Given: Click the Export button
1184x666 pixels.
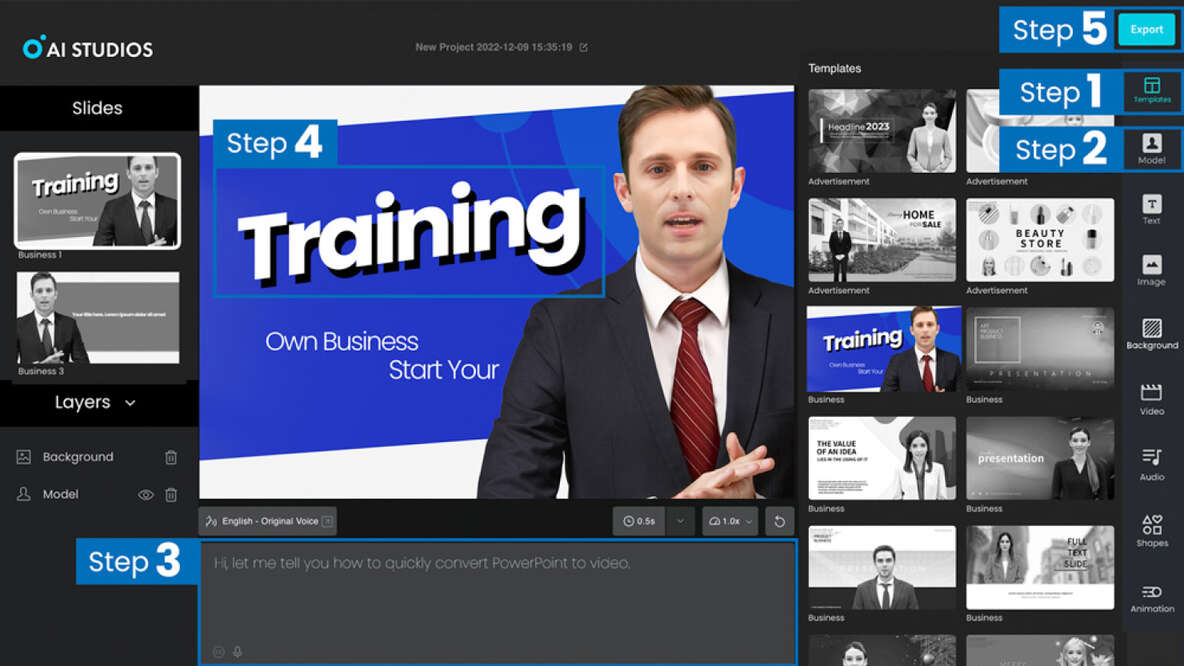Looking at the screenshot, I should (1146, 29).
